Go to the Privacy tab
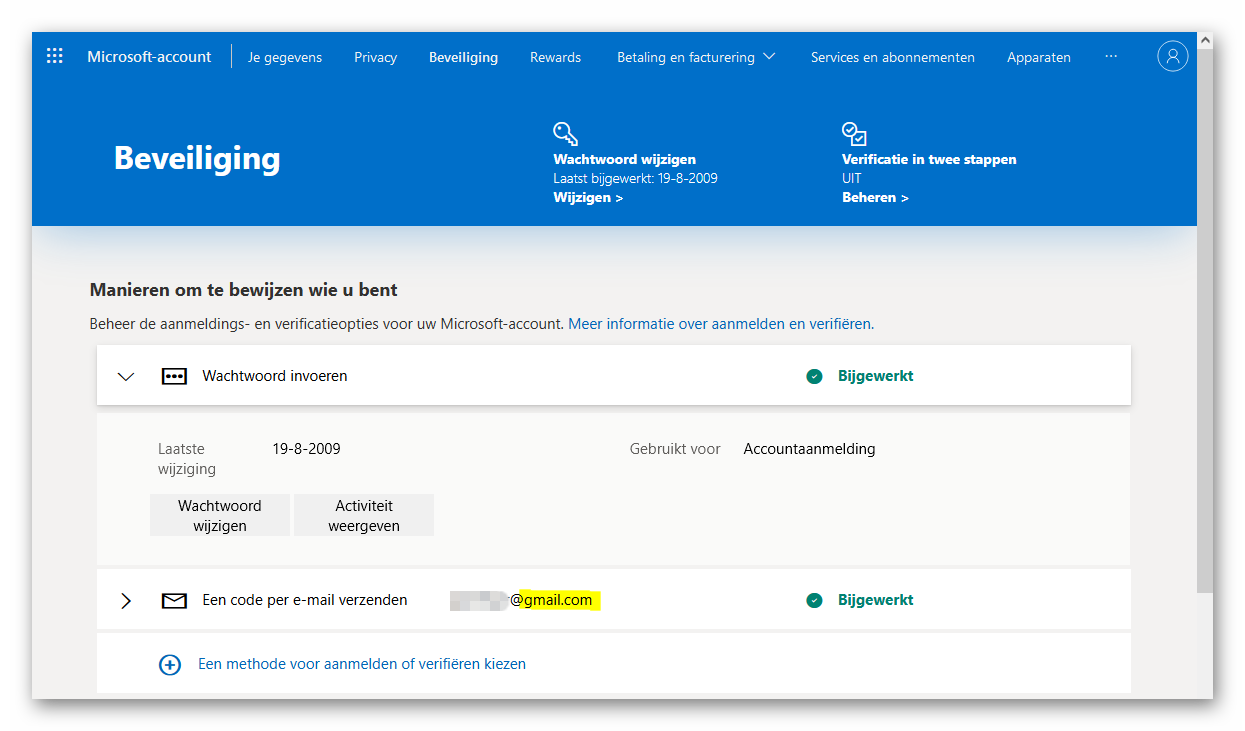Screen dimensions: 1245x731 375,57
